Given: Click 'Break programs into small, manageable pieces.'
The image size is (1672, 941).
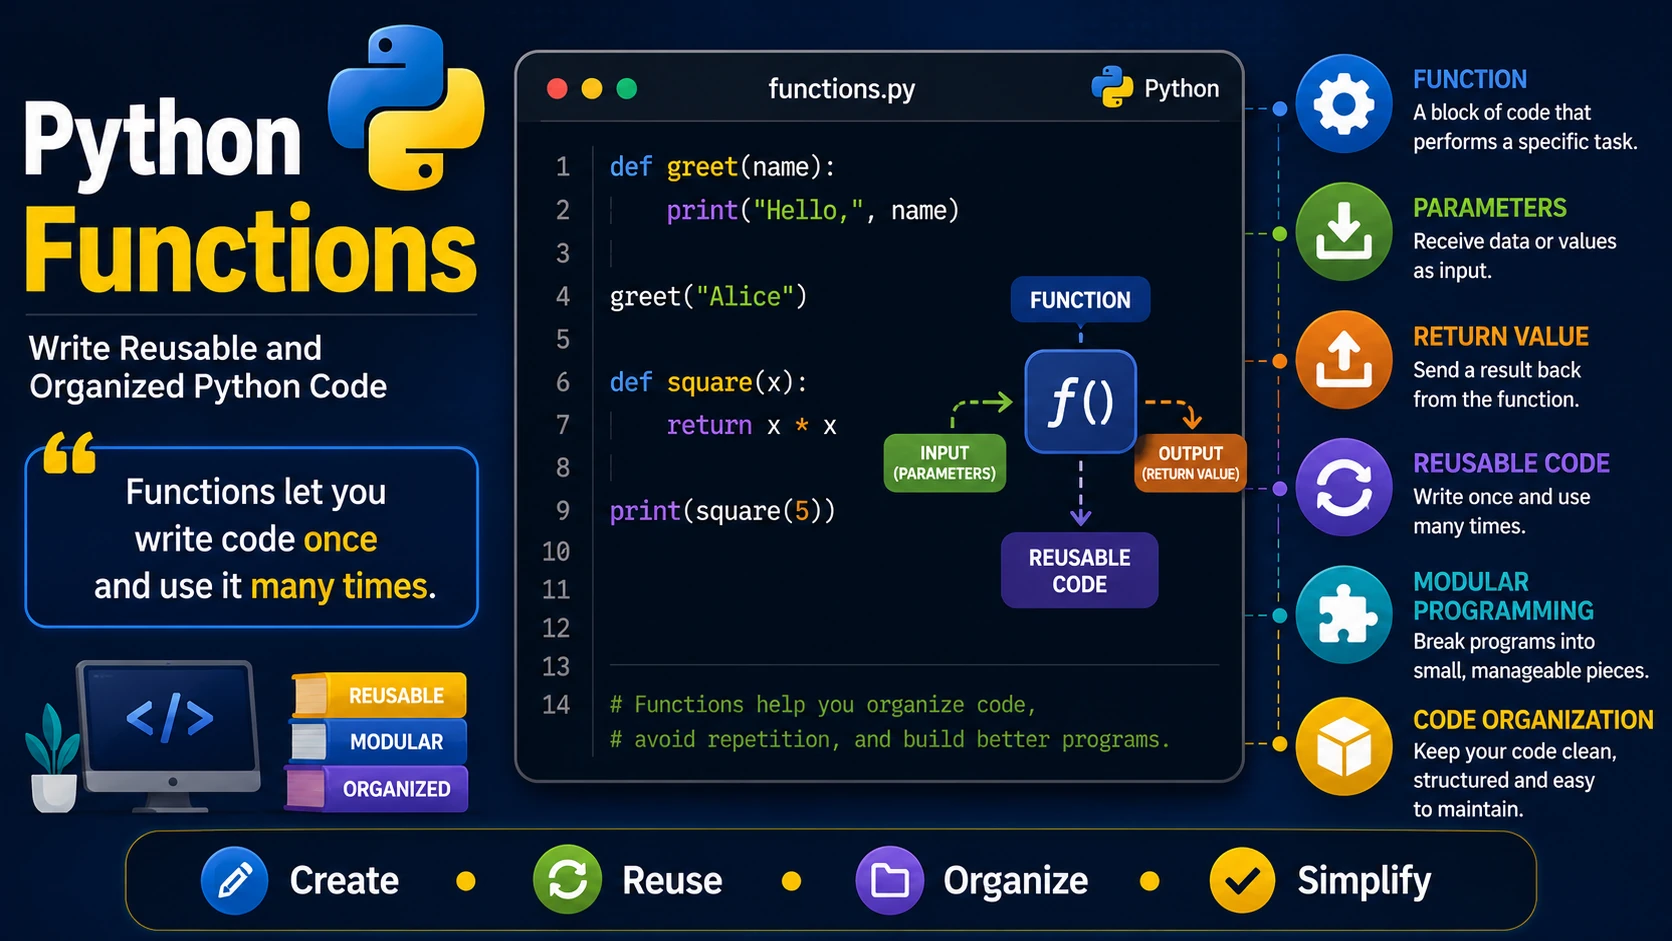Looking at the screenshot, I should (x=1530, y=656).
